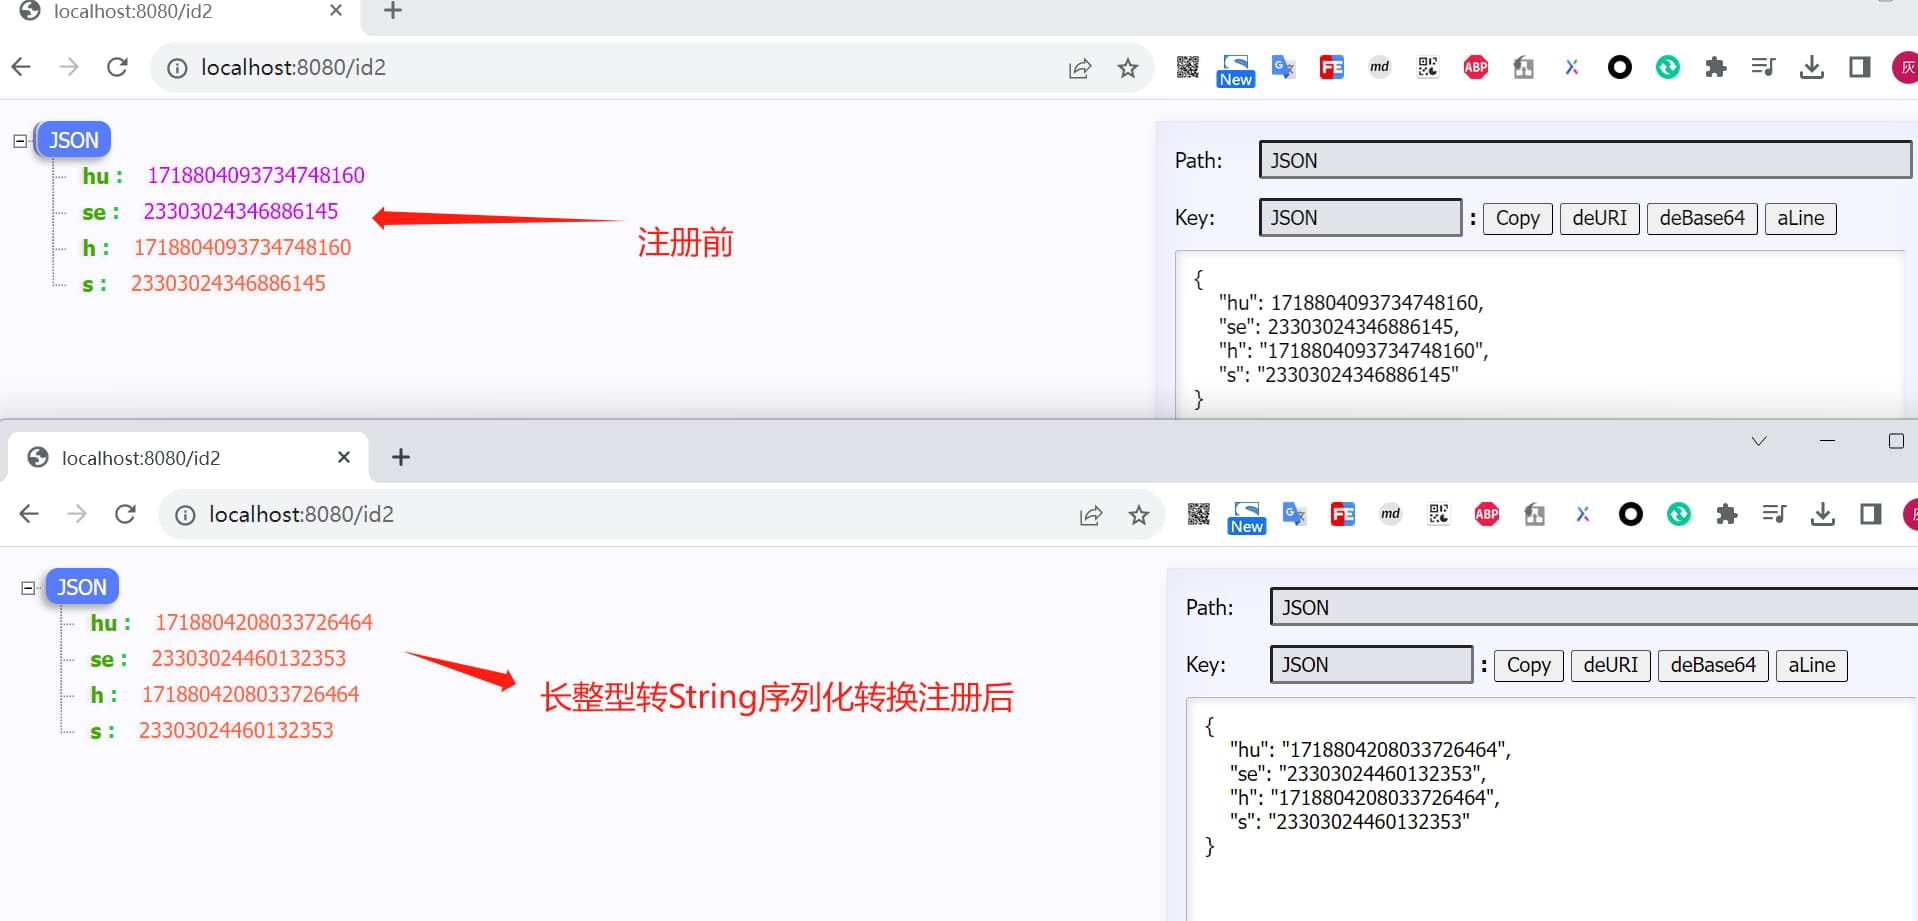Collapse the JSON tree root in the top window
Image resolution: width=1918 pixels, height=921 pixels.
click(x=20, y=141)
